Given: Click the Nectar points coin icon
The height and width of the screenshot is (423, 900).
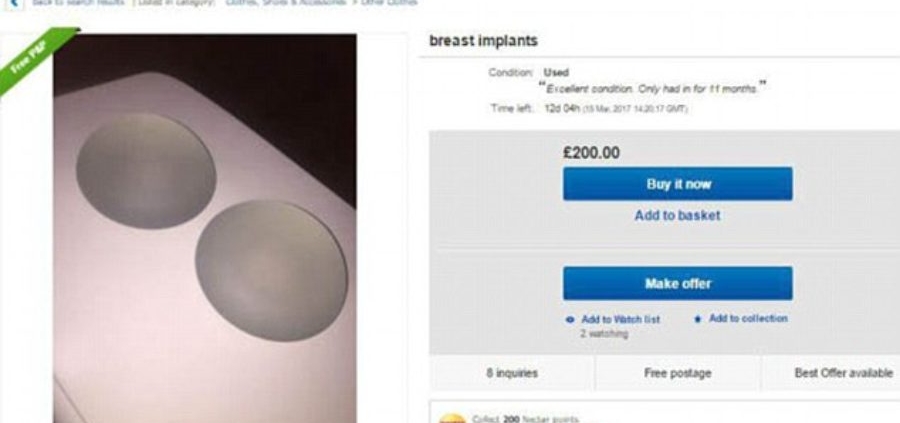Looking at the screenshot, I should [x=453, y=419].
